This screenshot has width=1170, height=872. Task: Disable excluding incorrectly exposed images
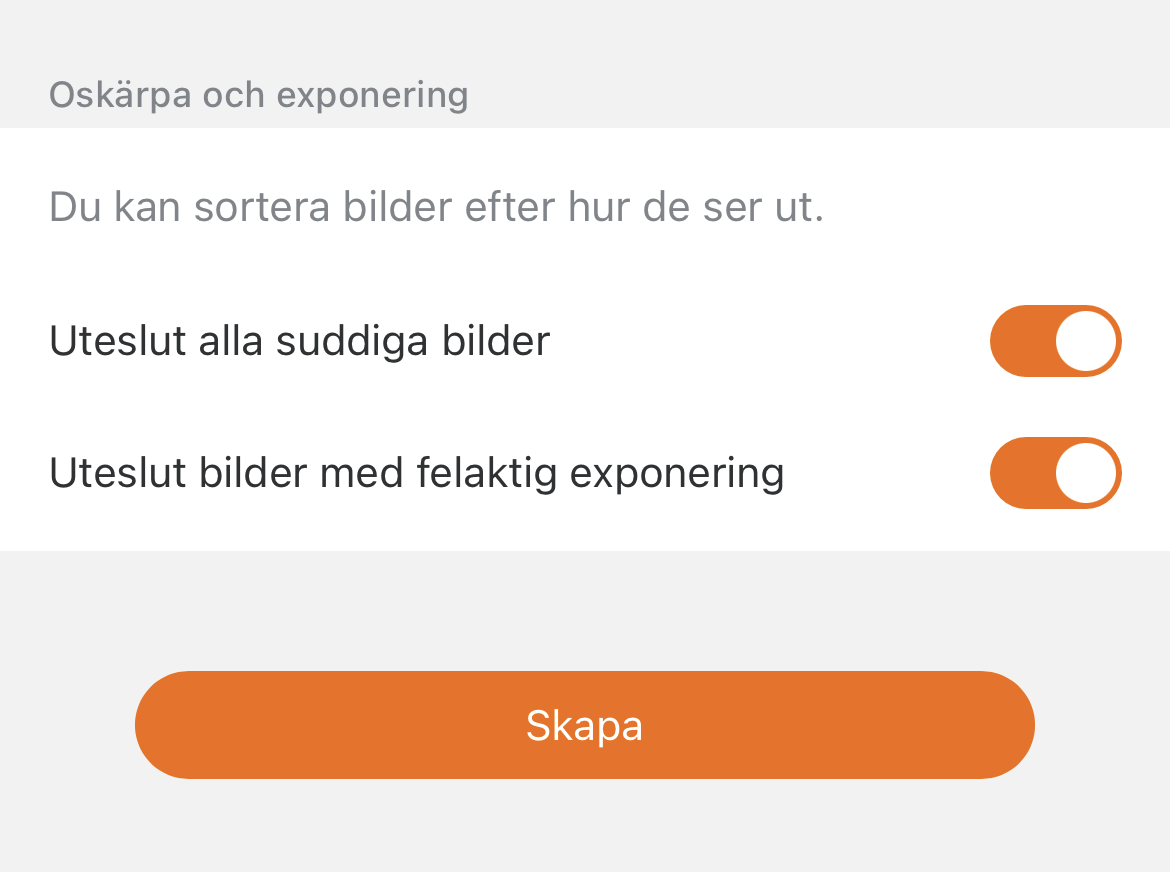click(1055, 473)
